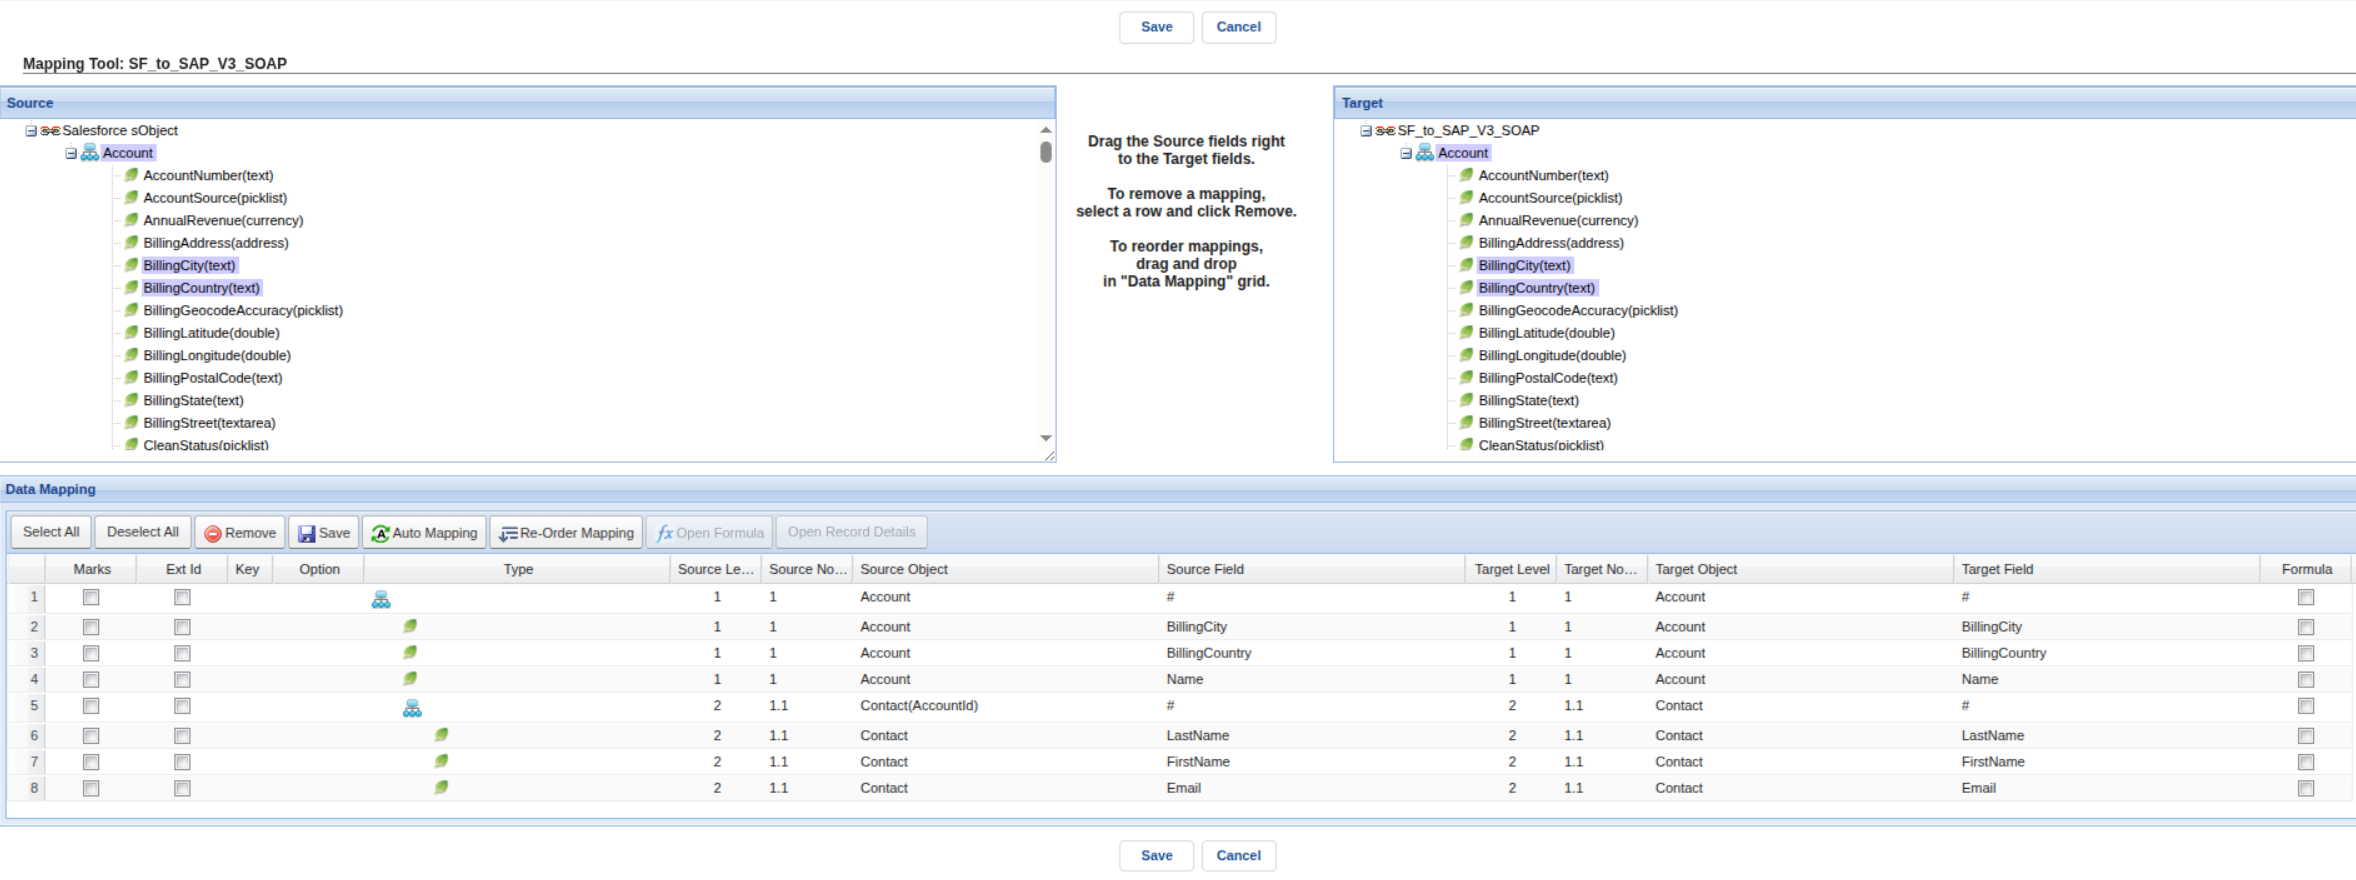
Task: Click the Data Mapping toolbar Save button
Action: [324, 532]
